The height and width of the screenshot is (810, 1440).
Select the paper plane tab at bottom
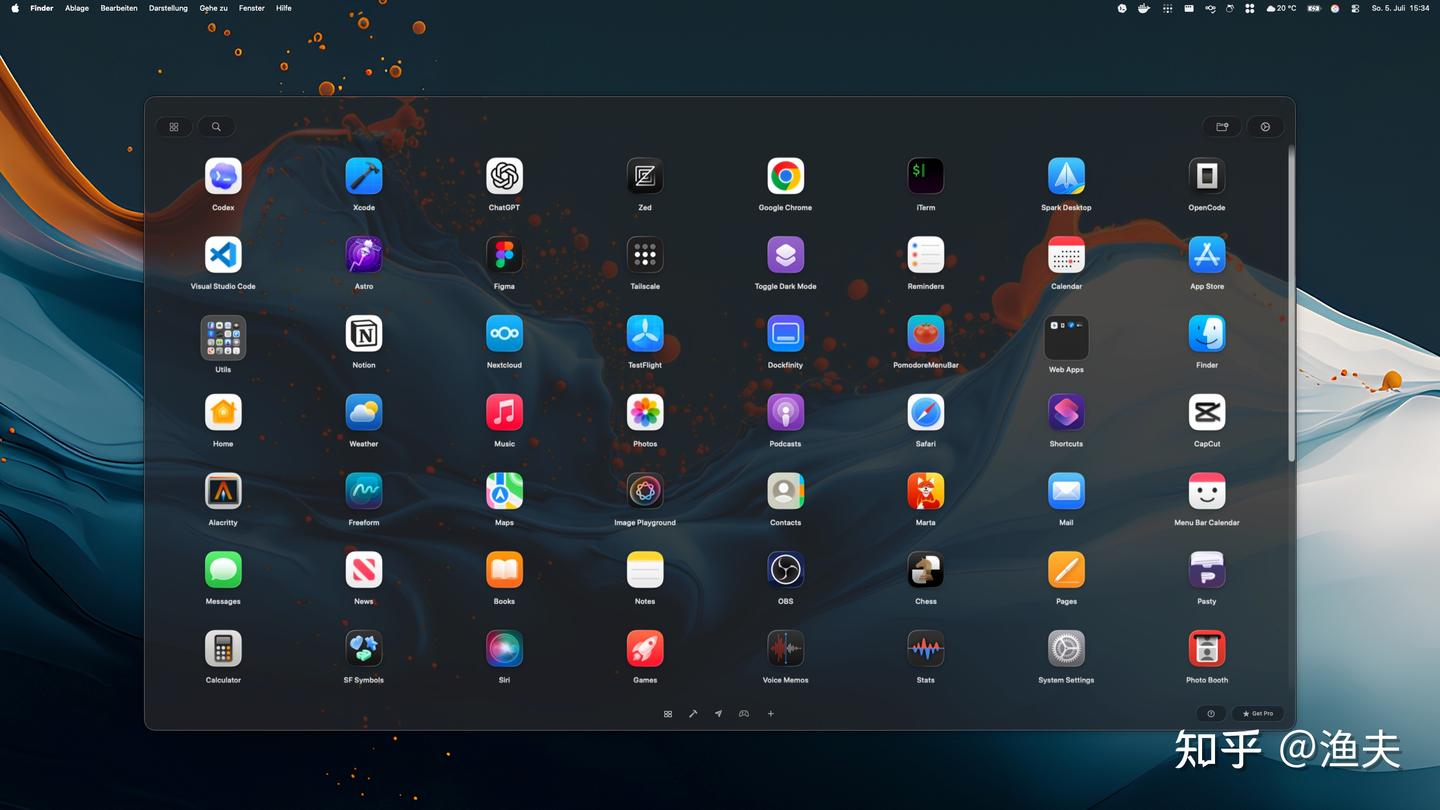tap(718, 714)
